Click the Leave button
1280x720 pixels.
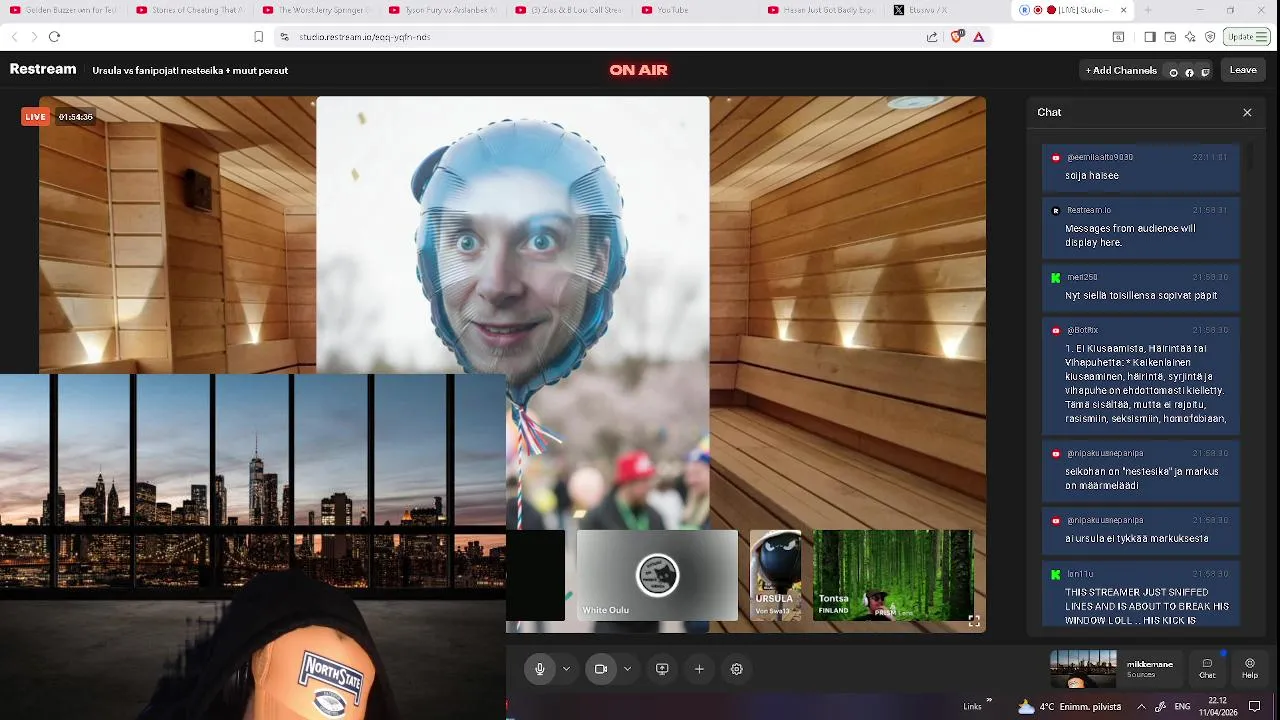click(1243, 70)
